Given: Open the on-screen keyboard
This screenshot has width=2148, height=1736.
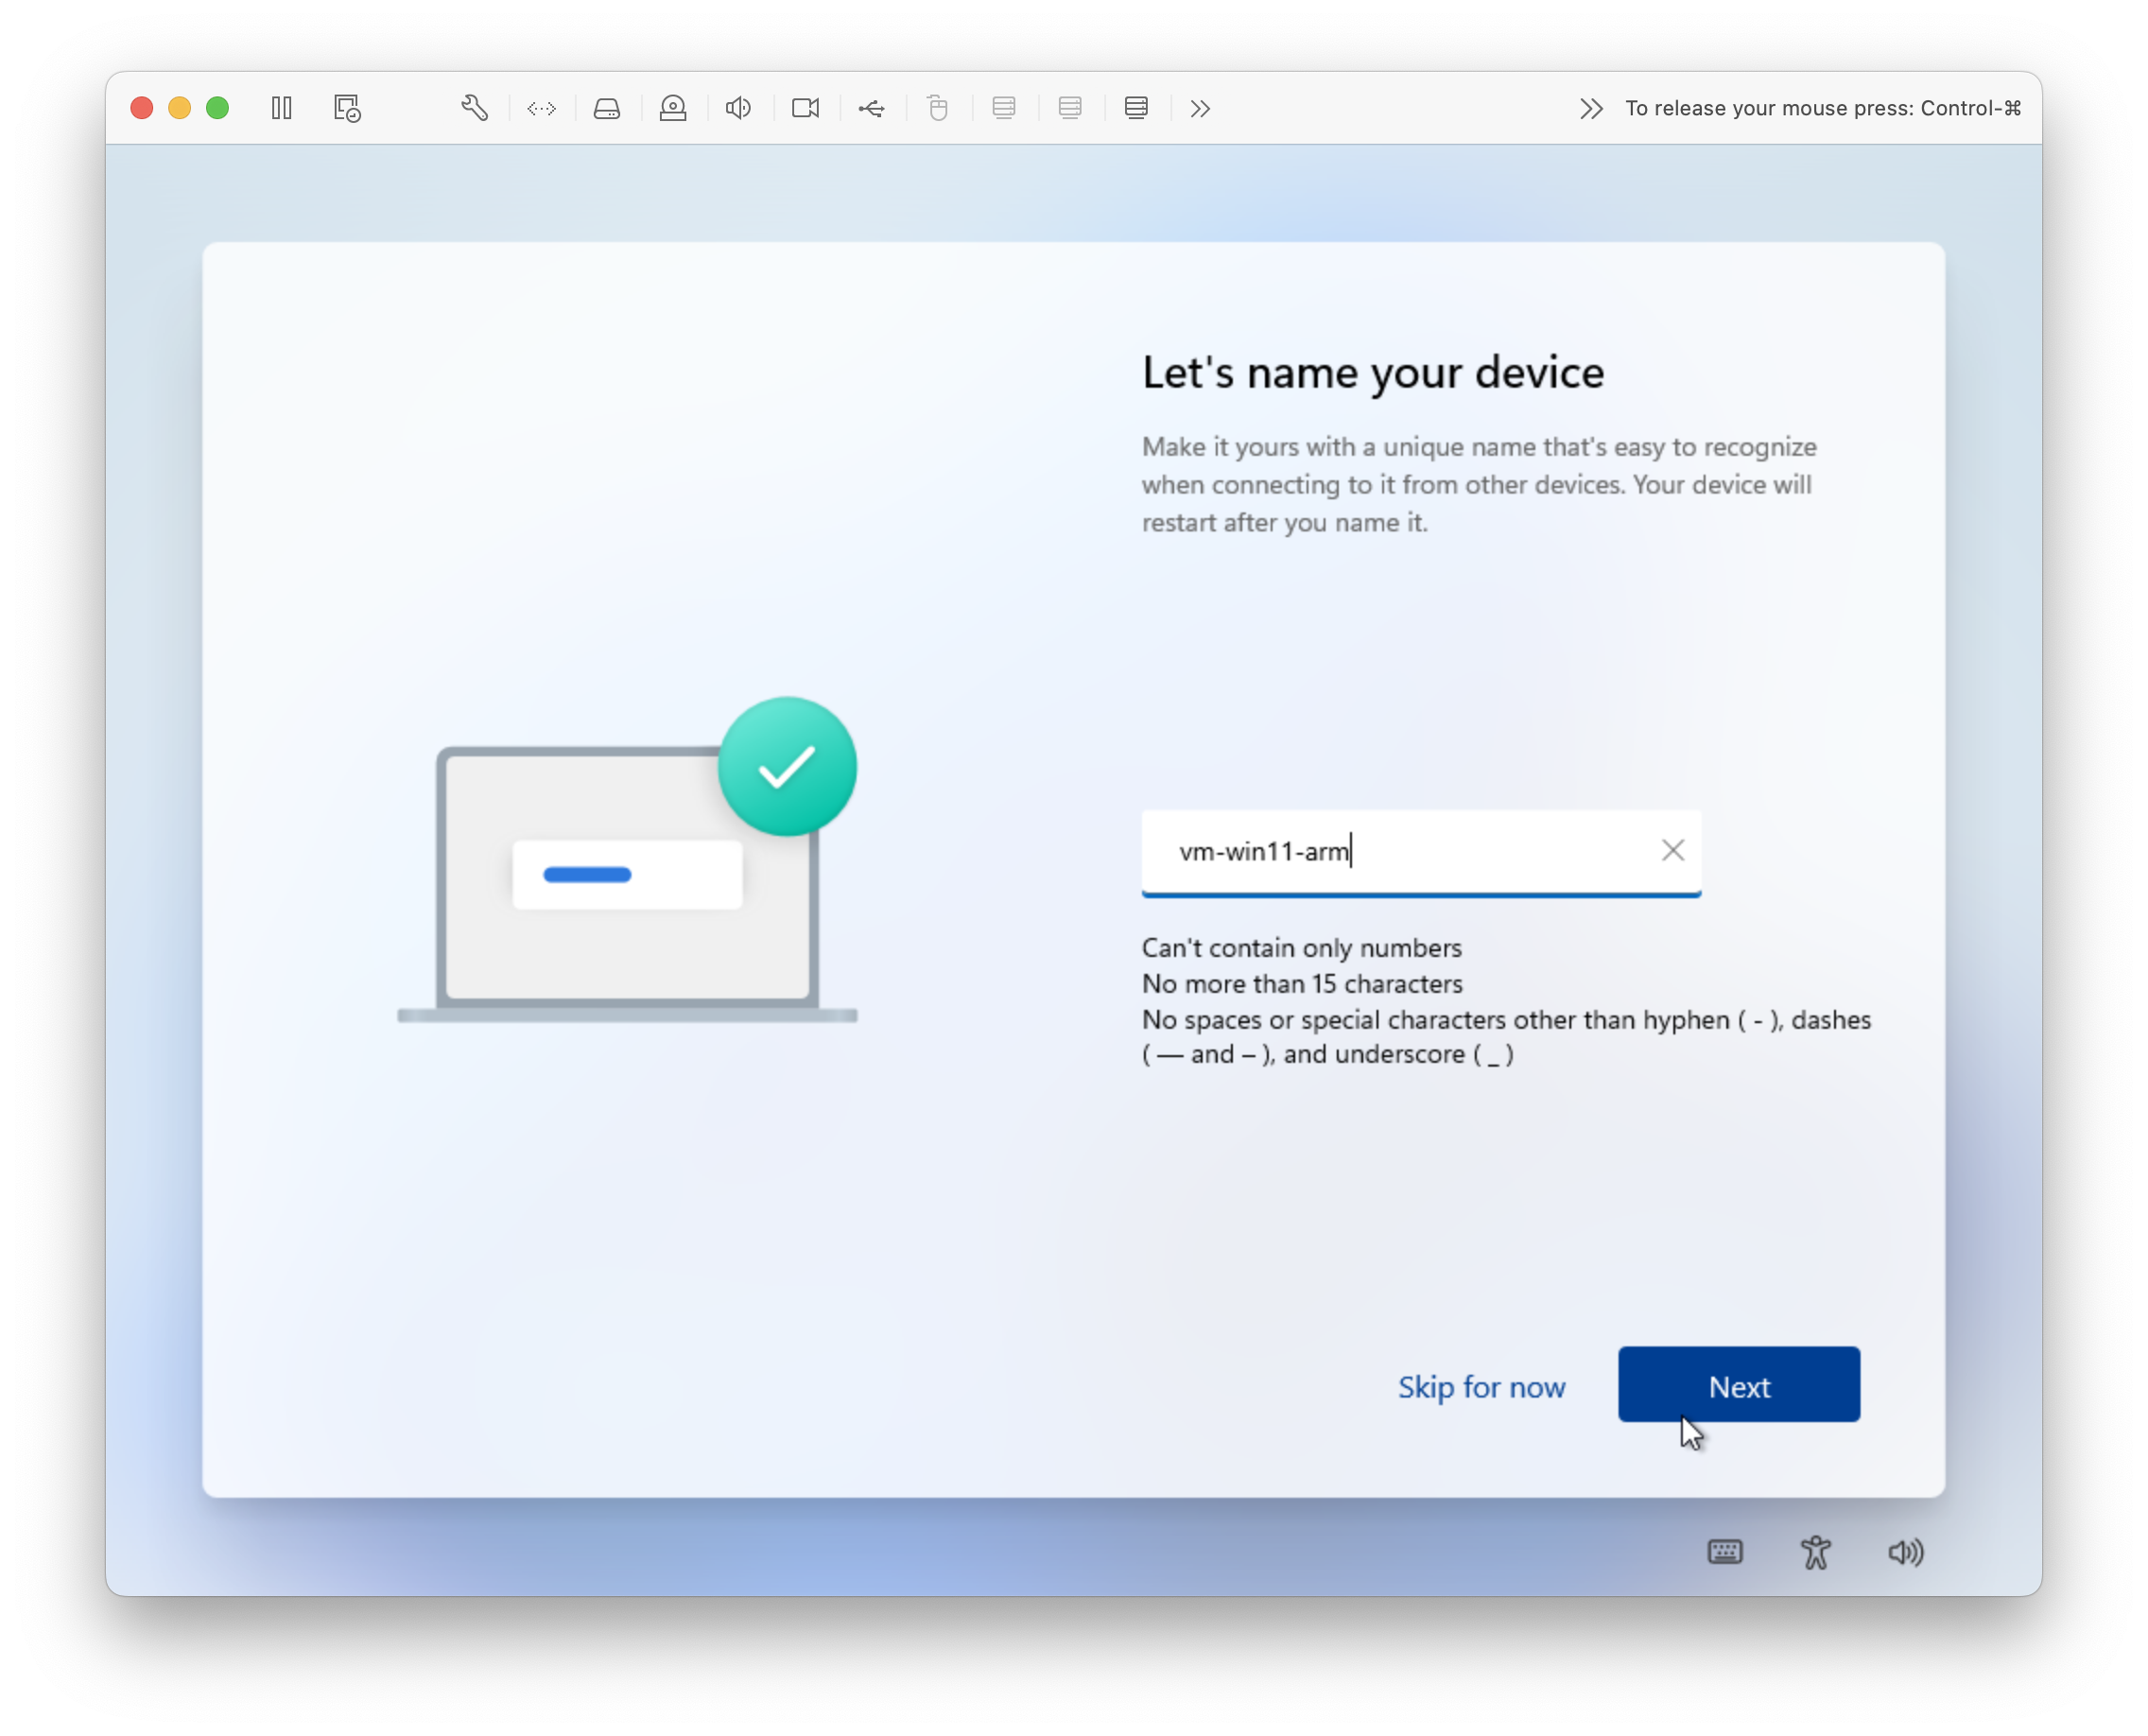Looking at the screenshot, I should tap(1724, 1552).
